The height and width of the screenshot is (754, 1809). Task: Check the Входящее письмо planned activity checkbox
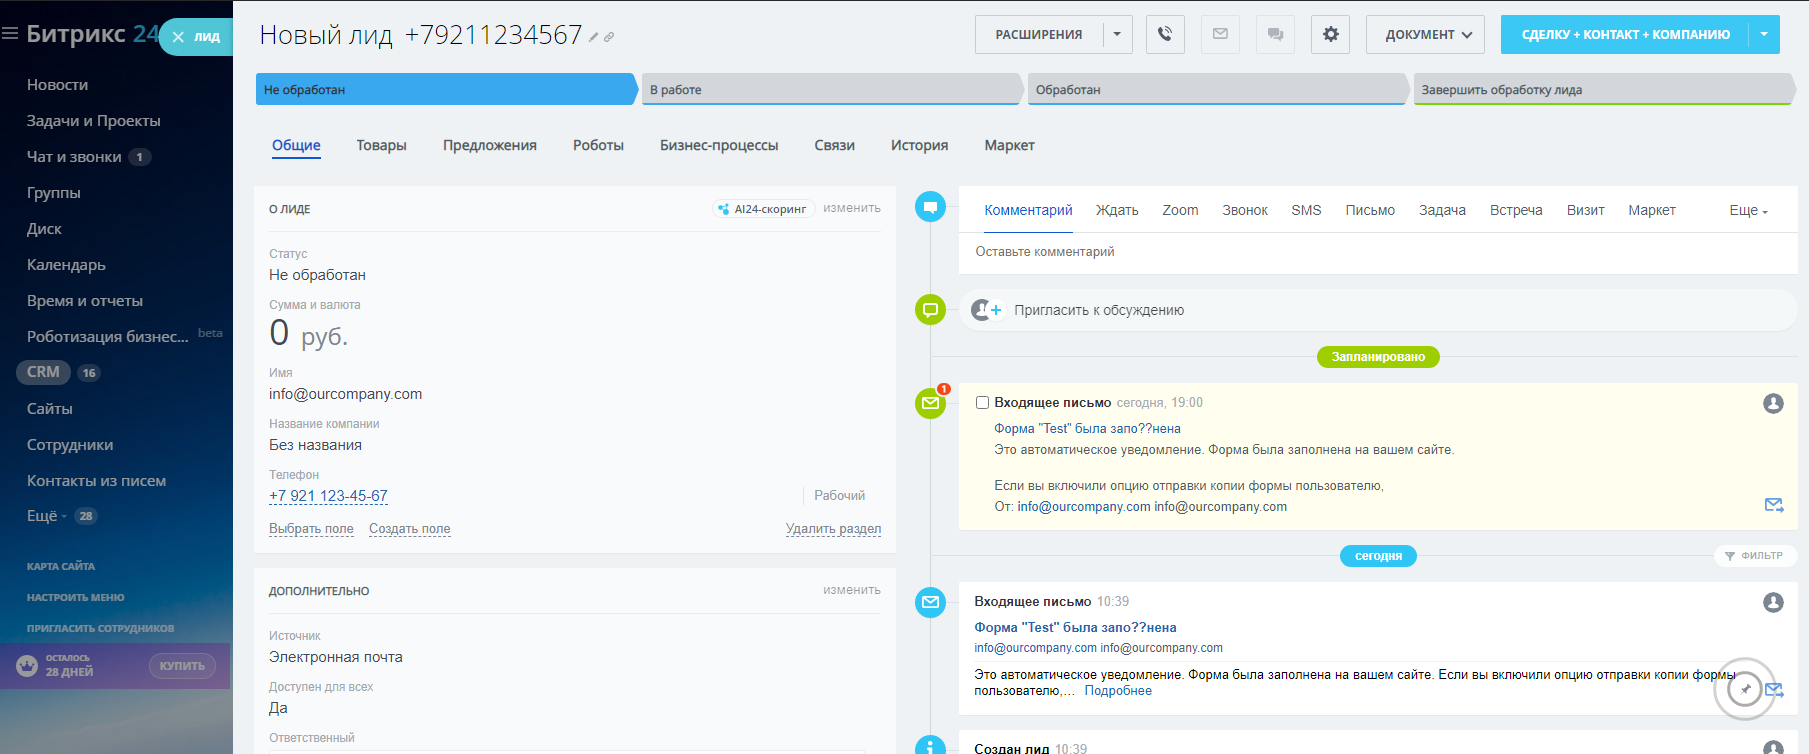pos(982,403)
